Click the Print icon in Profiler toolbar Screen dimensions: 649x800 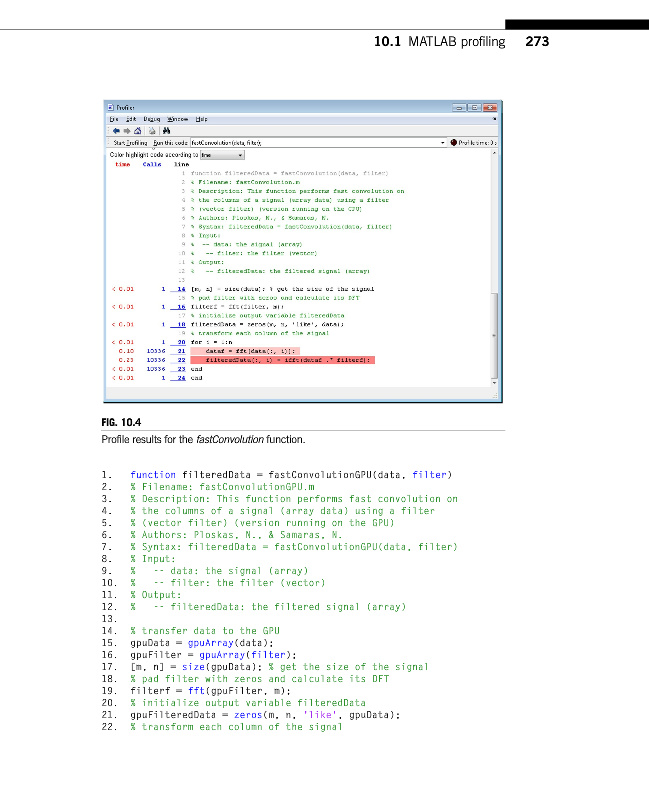click(x=151, y=130)
